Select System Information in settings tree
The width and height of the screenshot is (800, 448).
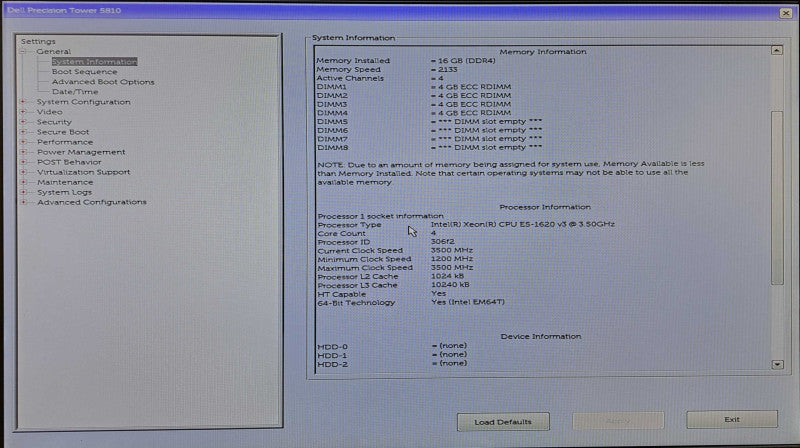click(x=94, y=62)
